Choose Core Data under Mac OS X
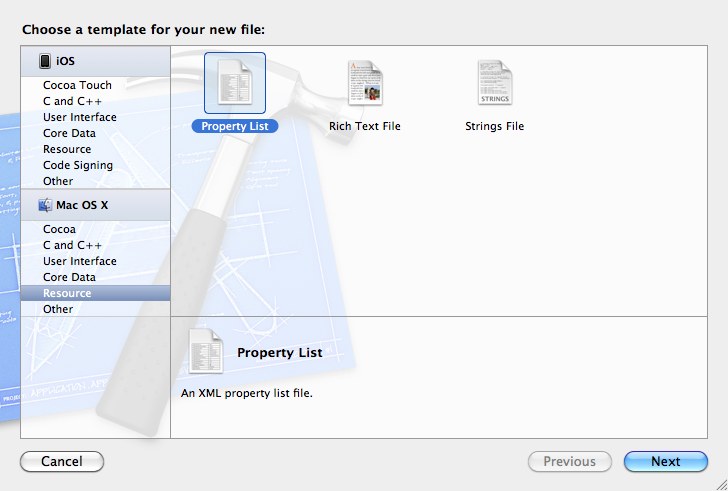The width and height of the screenshot is (728, 491). click(x=69, y=277)
